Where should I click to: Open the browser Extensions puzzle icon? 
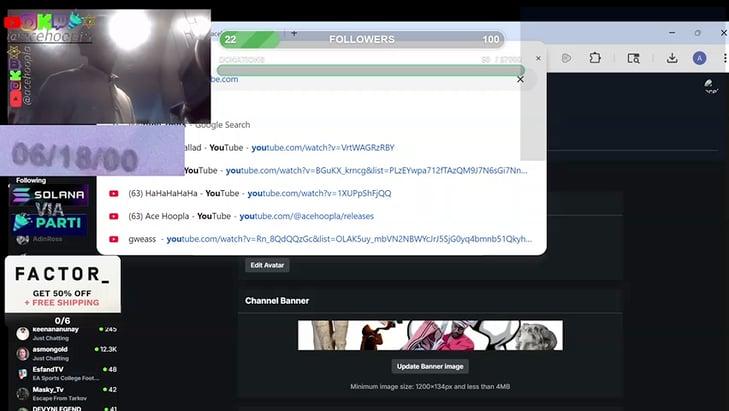(595, 58)
